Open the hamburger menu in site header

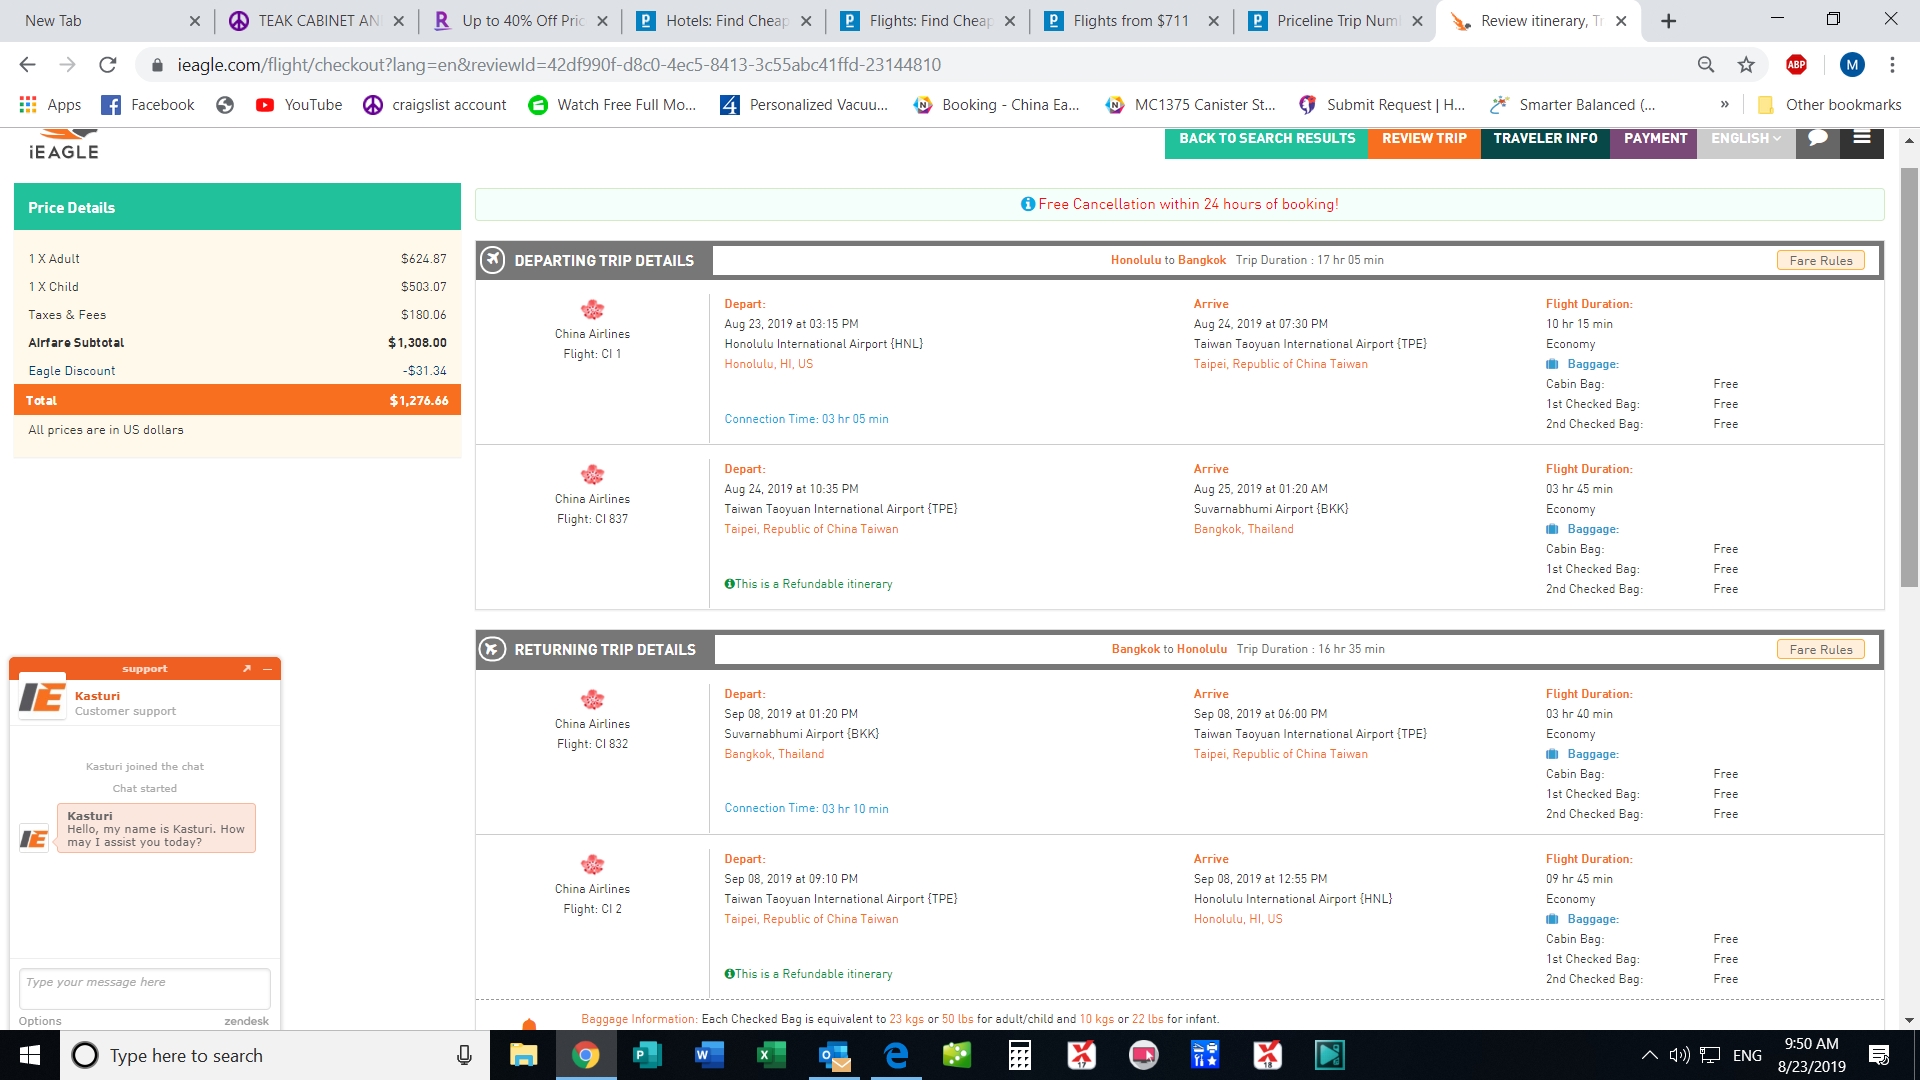coord(1862,138)
